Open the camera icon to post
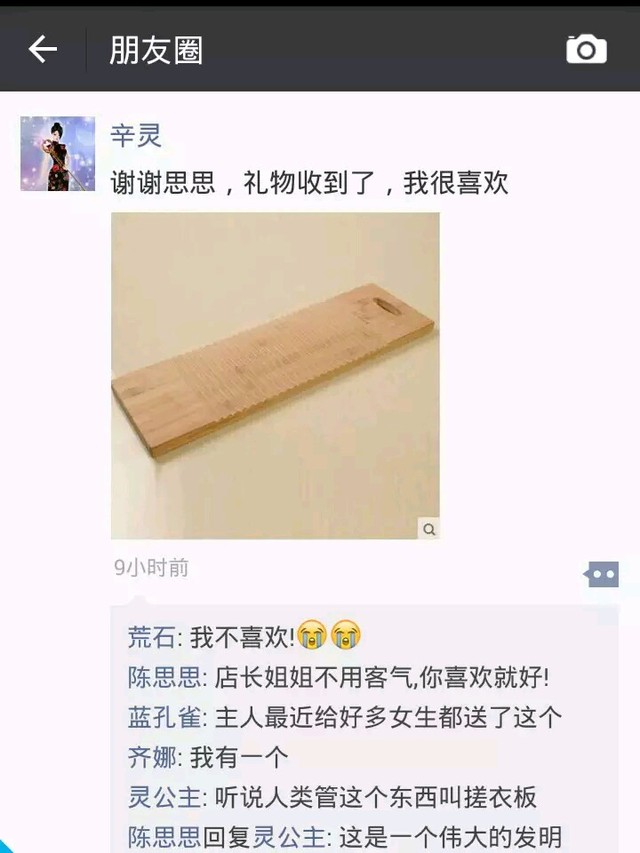The width and height of the screenshot is (640, 853). coord(586,50)
